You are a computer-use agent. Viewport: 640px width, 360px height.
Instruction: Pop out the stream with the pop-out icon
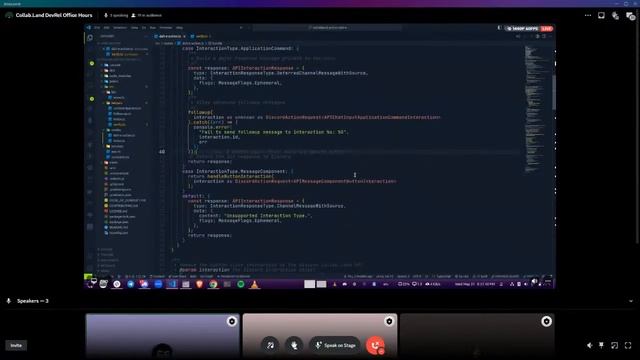point(615,345)
